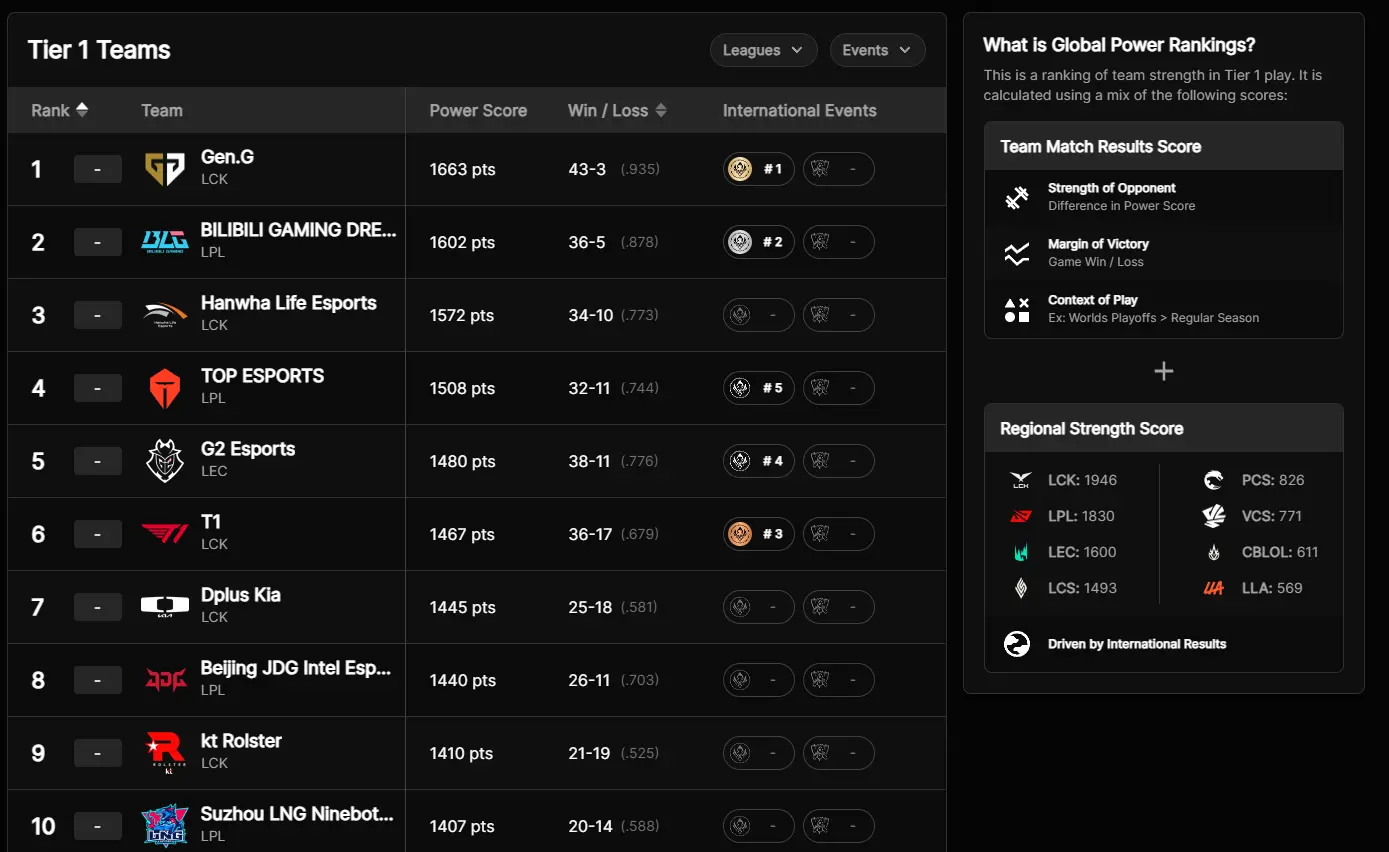The image size is (1389, 852).
Task: Click G2 Esports' MSI #4 badge
Action: (759, 461)
